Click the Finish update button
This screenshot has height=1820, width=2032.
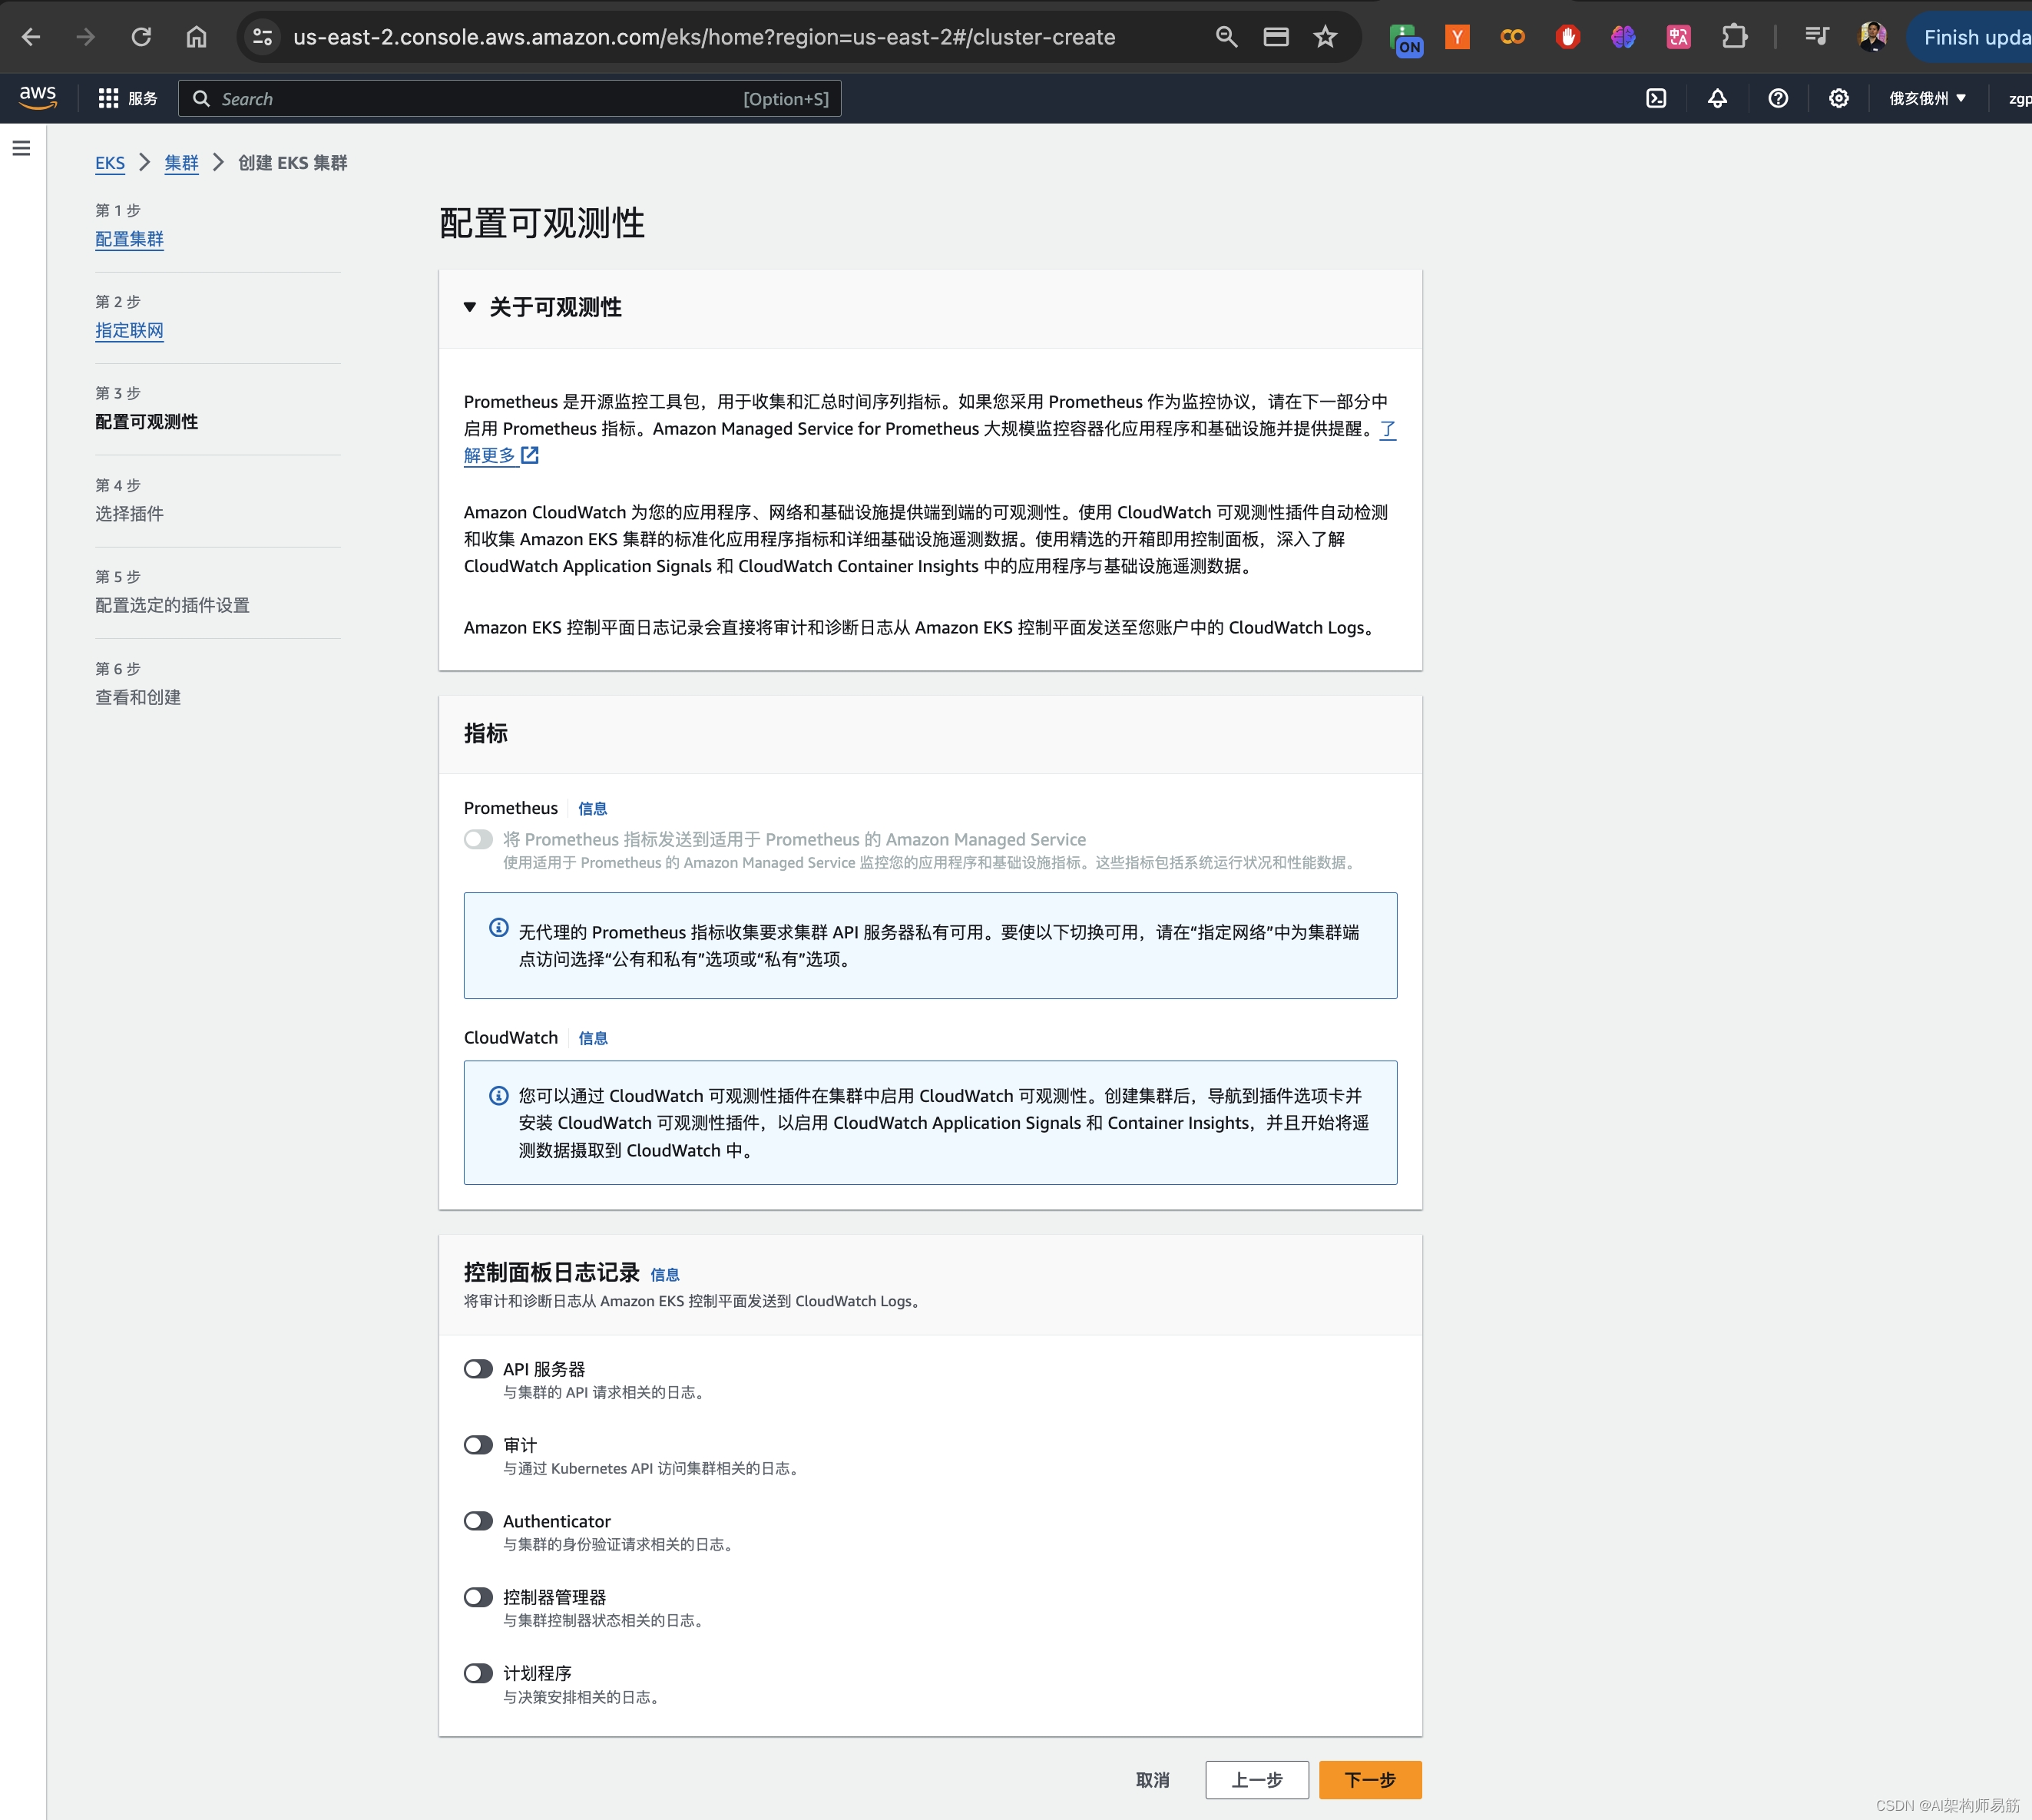click(1971, 37)
